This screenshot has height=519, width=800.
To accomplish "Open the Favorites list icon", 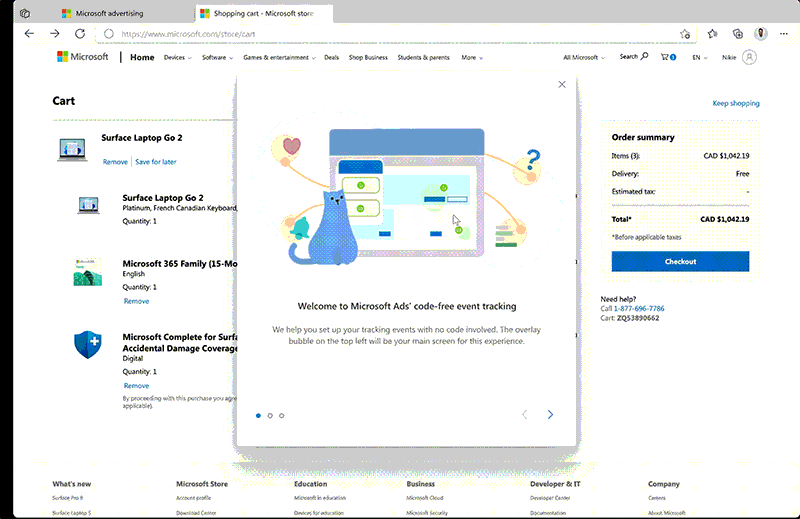I will click(x=712, y=34).
